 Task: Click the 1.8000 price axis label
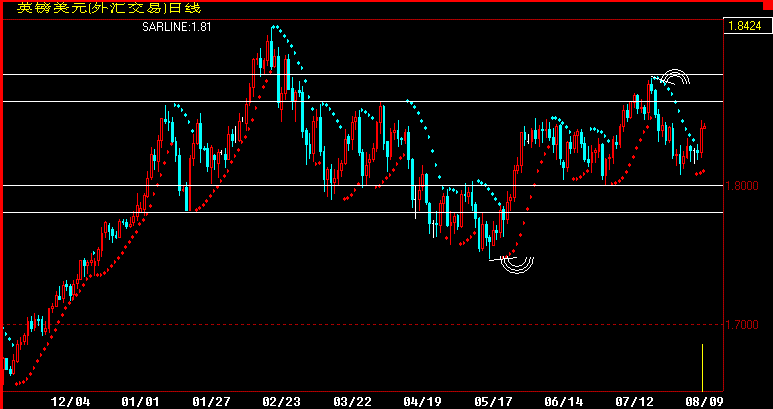pyautogui.click(x=742, y=186)
